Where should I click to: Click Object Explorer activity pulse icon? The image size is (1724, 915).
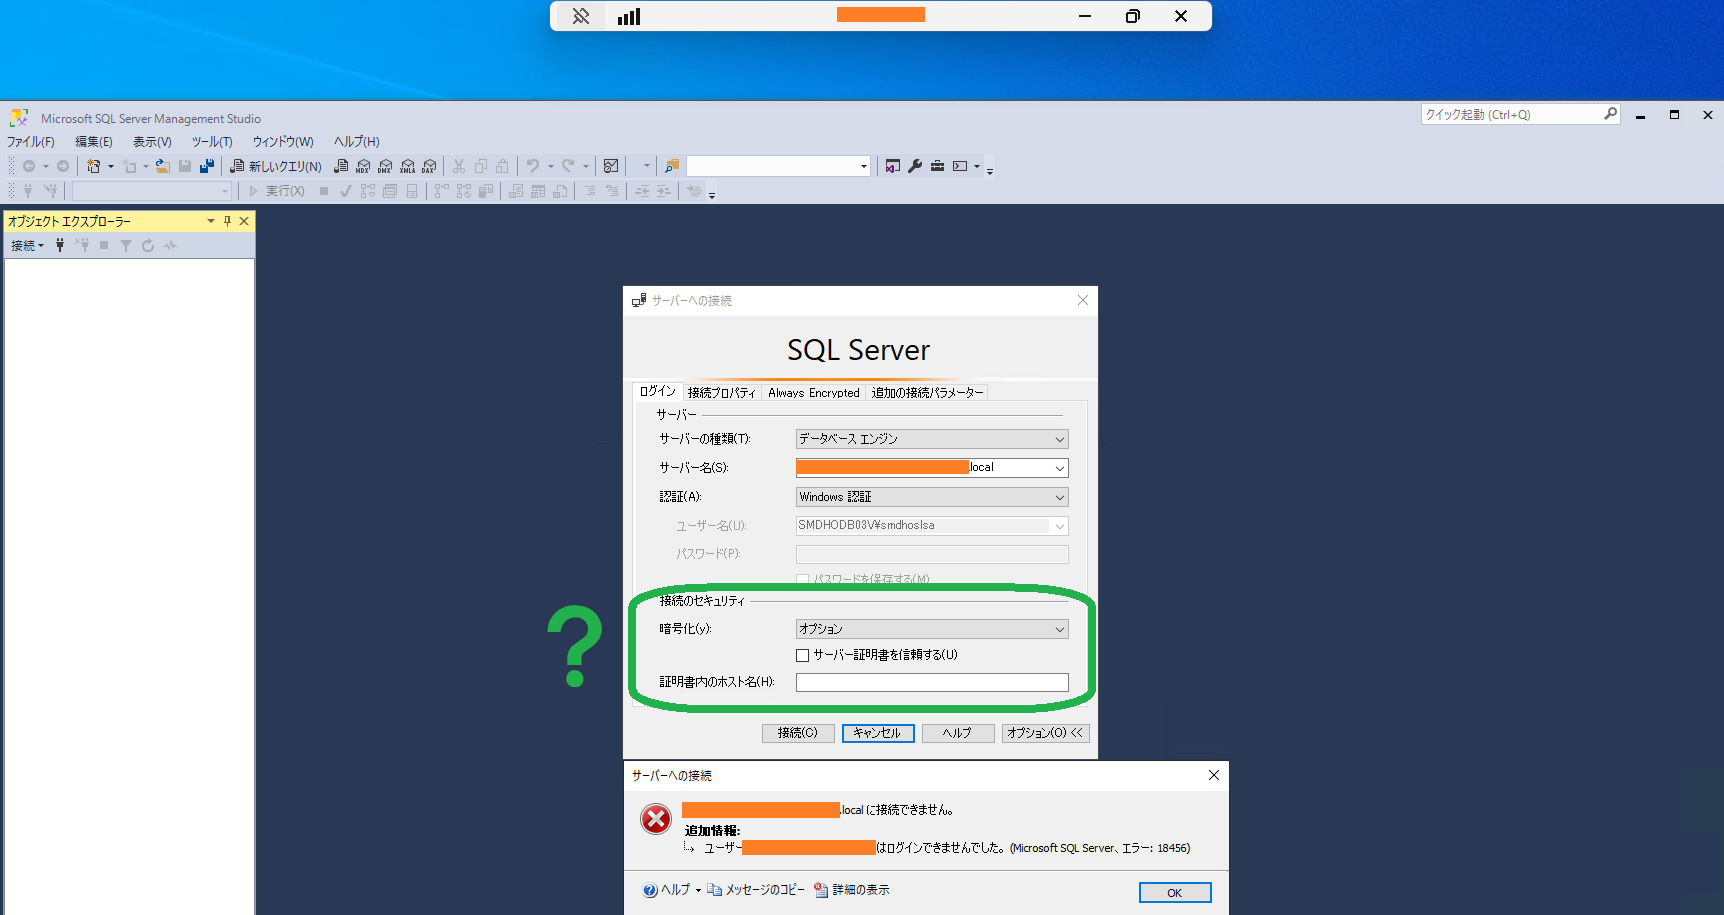click(x=170, y=245)
